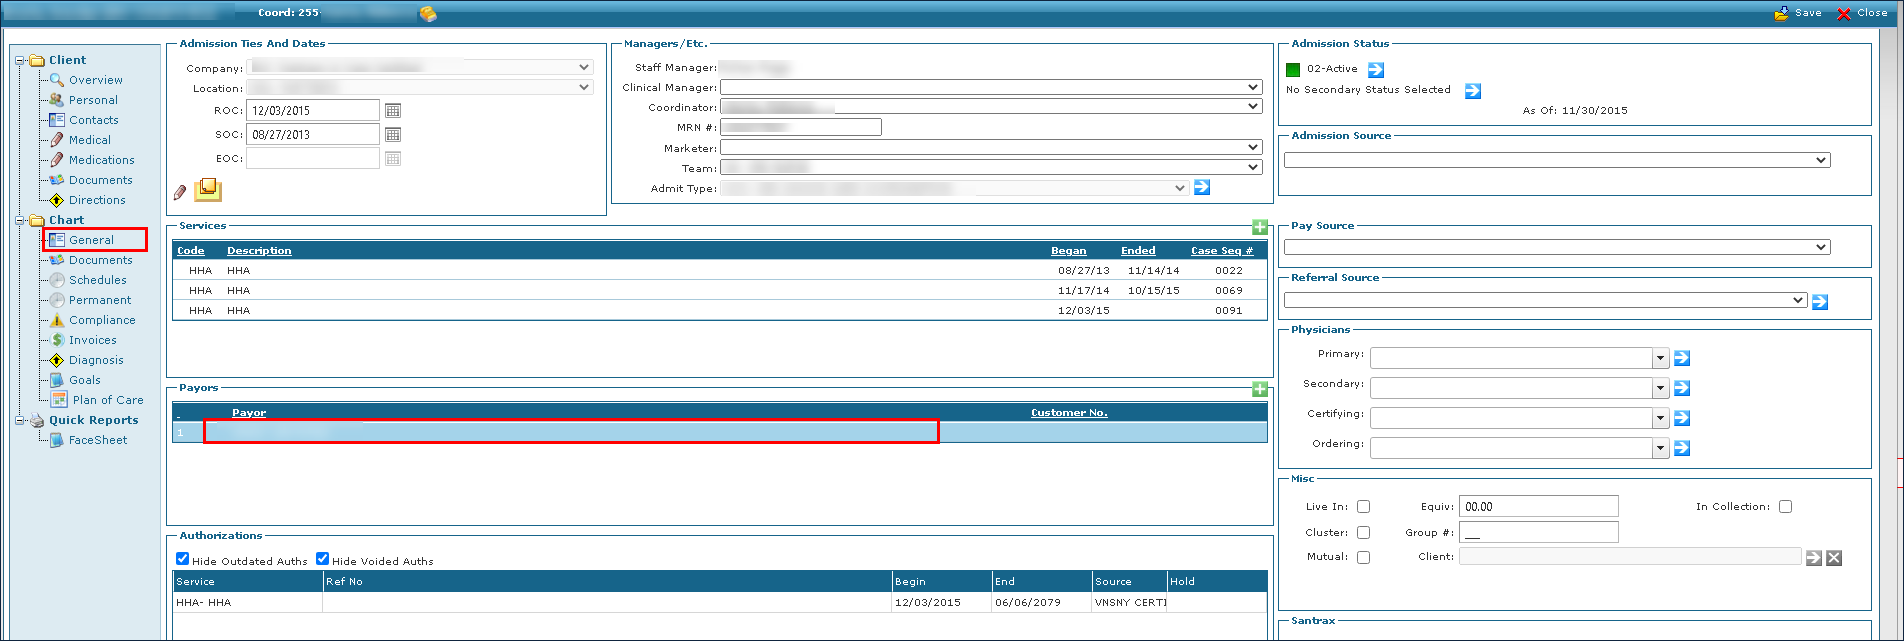The image size is (1904, 641).
Task: Uncheck Hide Voided Auths checkbox
Action: pyautogui.click(x=323, y=559)
